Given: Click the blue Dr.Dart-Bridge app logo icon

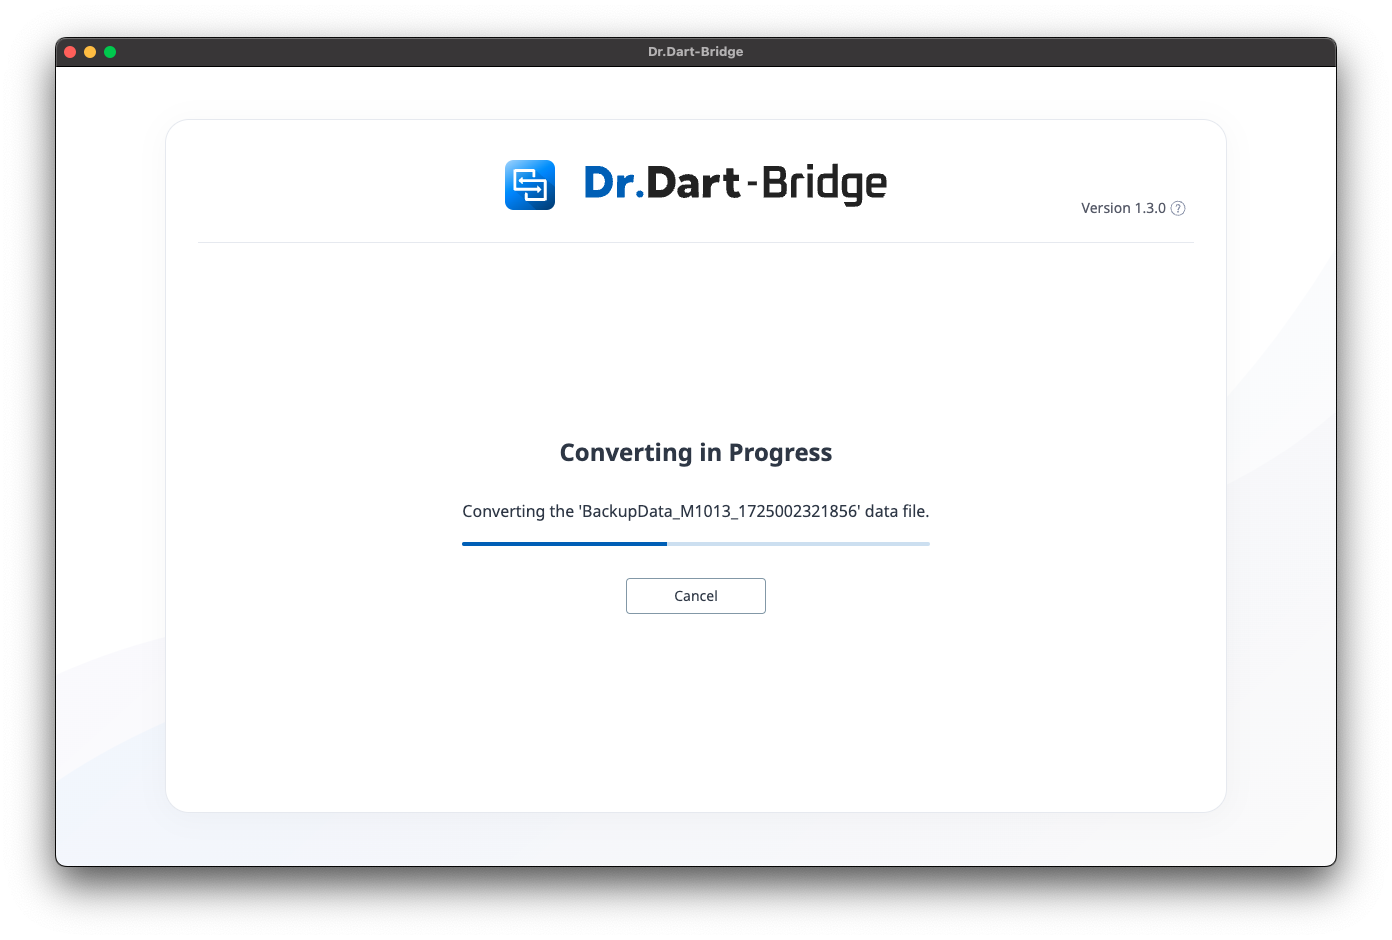Looking at the screenshot, I should click(x=529, y=185).
